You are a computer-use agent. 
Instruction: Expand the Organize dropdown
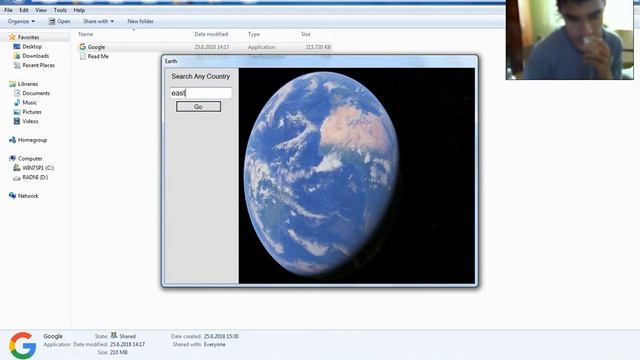pyautogui.click(x=21, y=21)
